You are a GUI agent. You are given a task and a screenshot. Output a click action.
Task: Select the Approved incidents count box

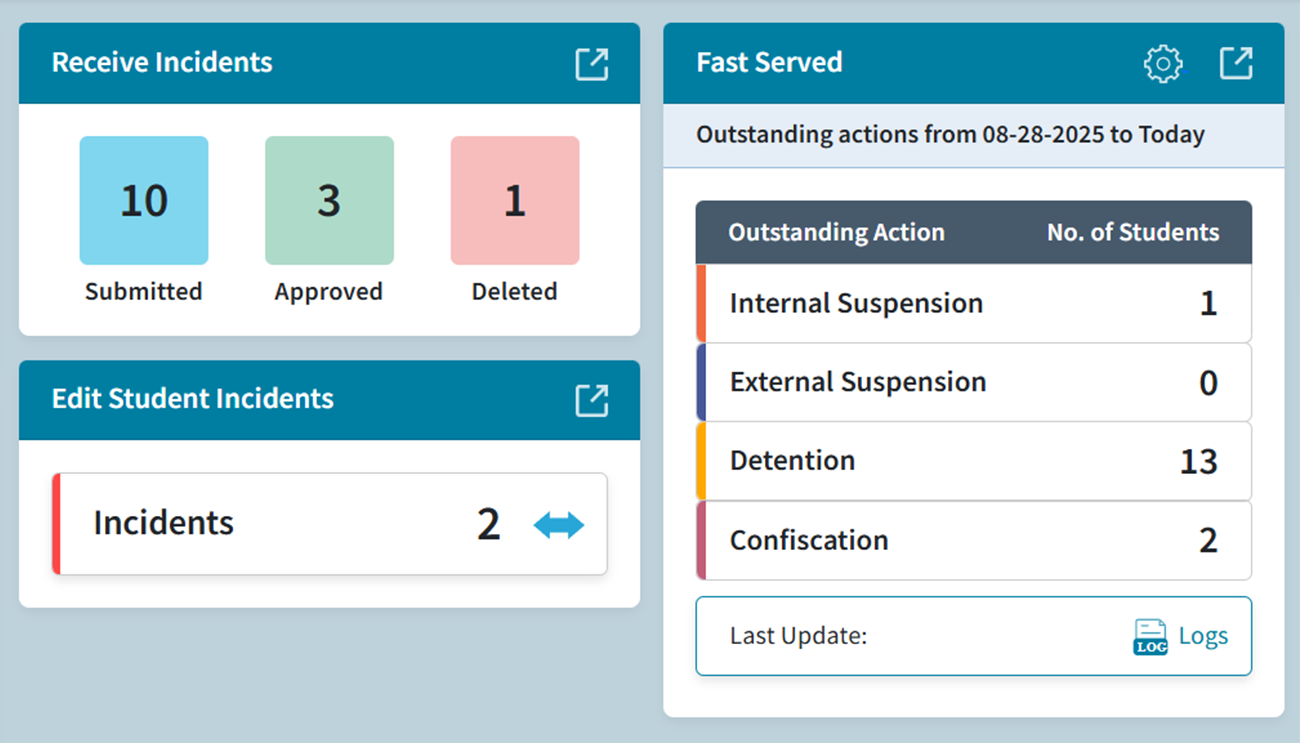click(x=328, y=200)
